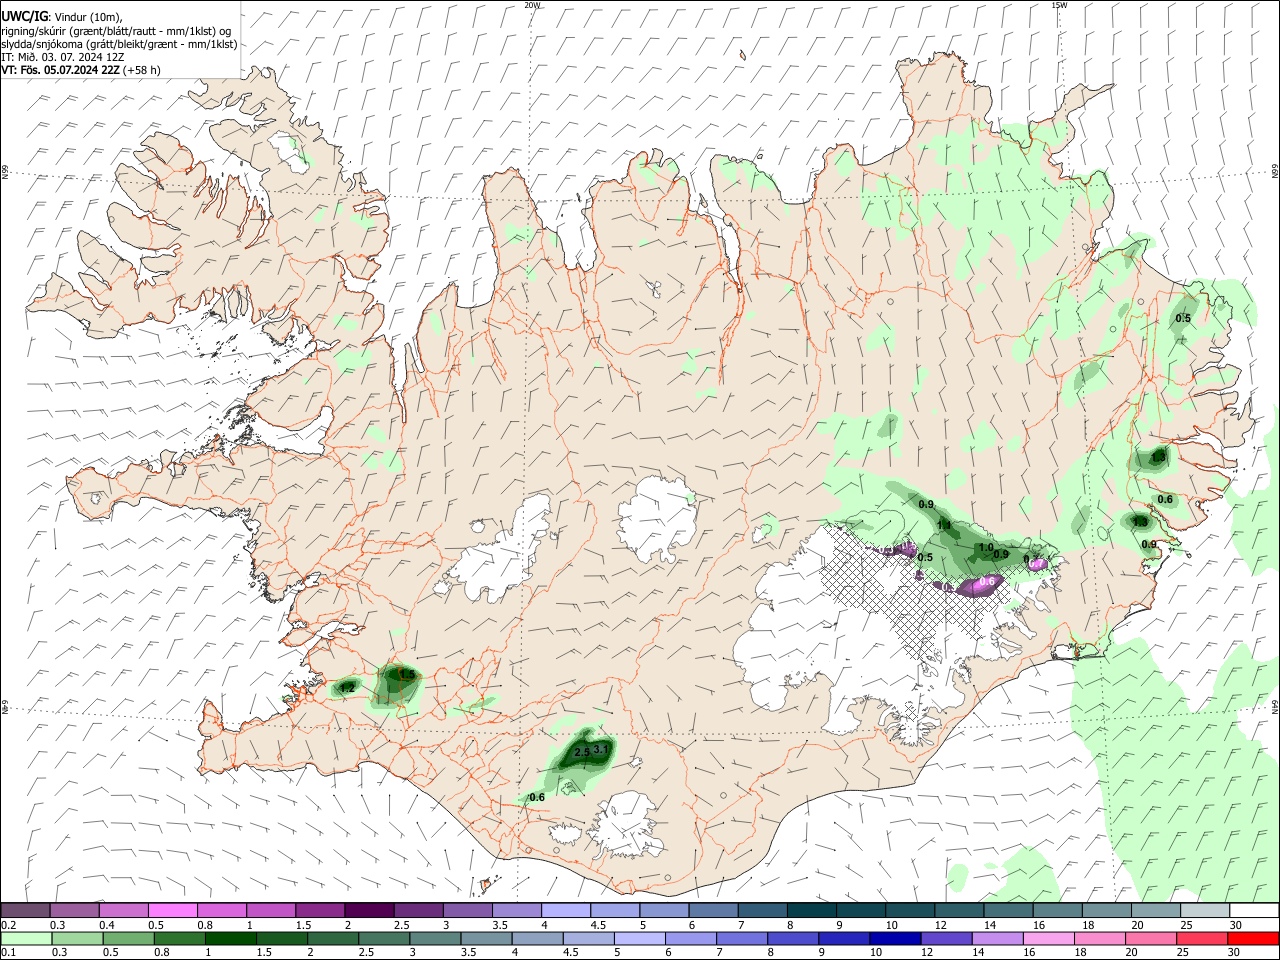Click the "rigning/skúrir" rain legend description line
This screenshot has width=1280, height=960.
tap(117, 30)
